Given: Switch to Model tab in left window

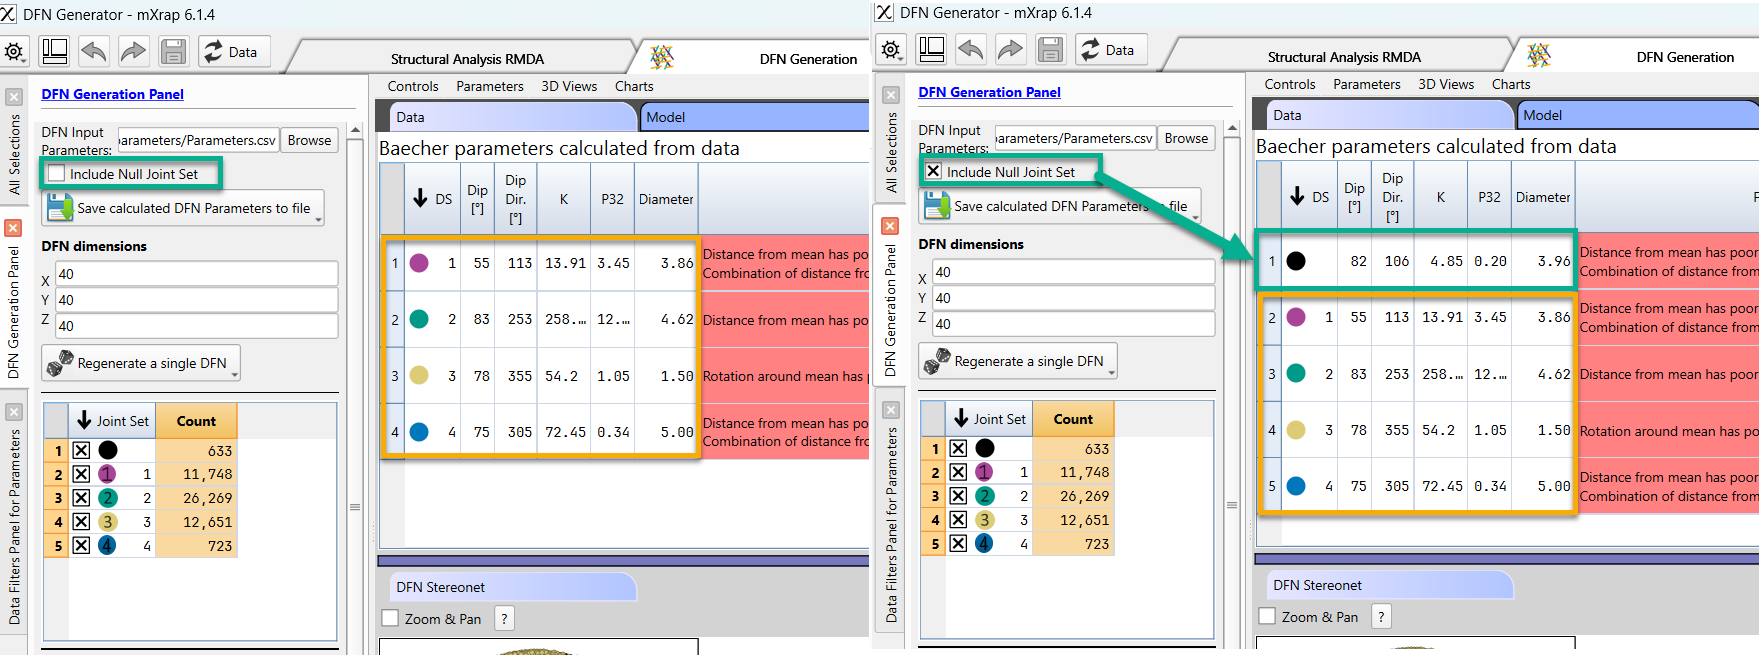Looking at the screenshot, I should (754, 117).
